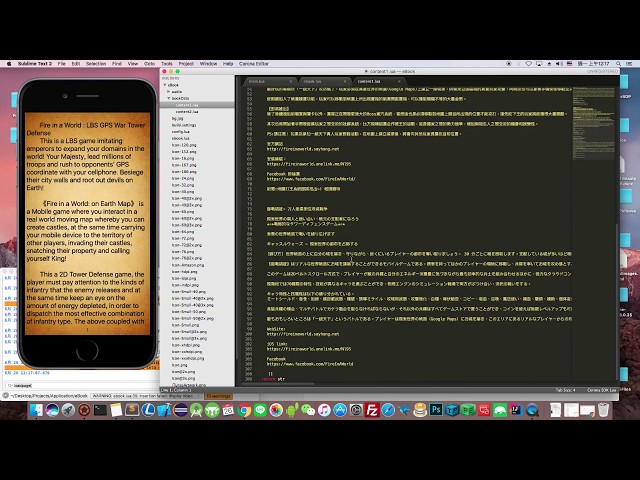Open Xcode from the Dock

click(164, 410)
